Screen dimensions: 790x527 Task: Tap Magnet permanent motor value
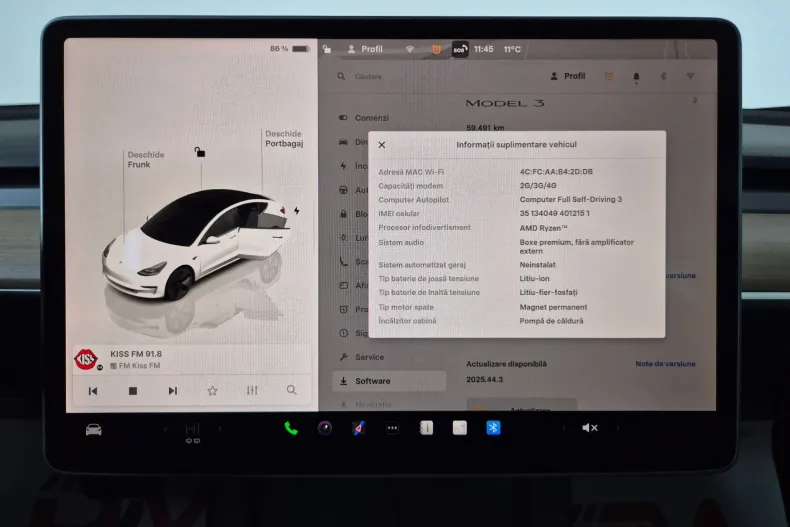coord(553,307)
